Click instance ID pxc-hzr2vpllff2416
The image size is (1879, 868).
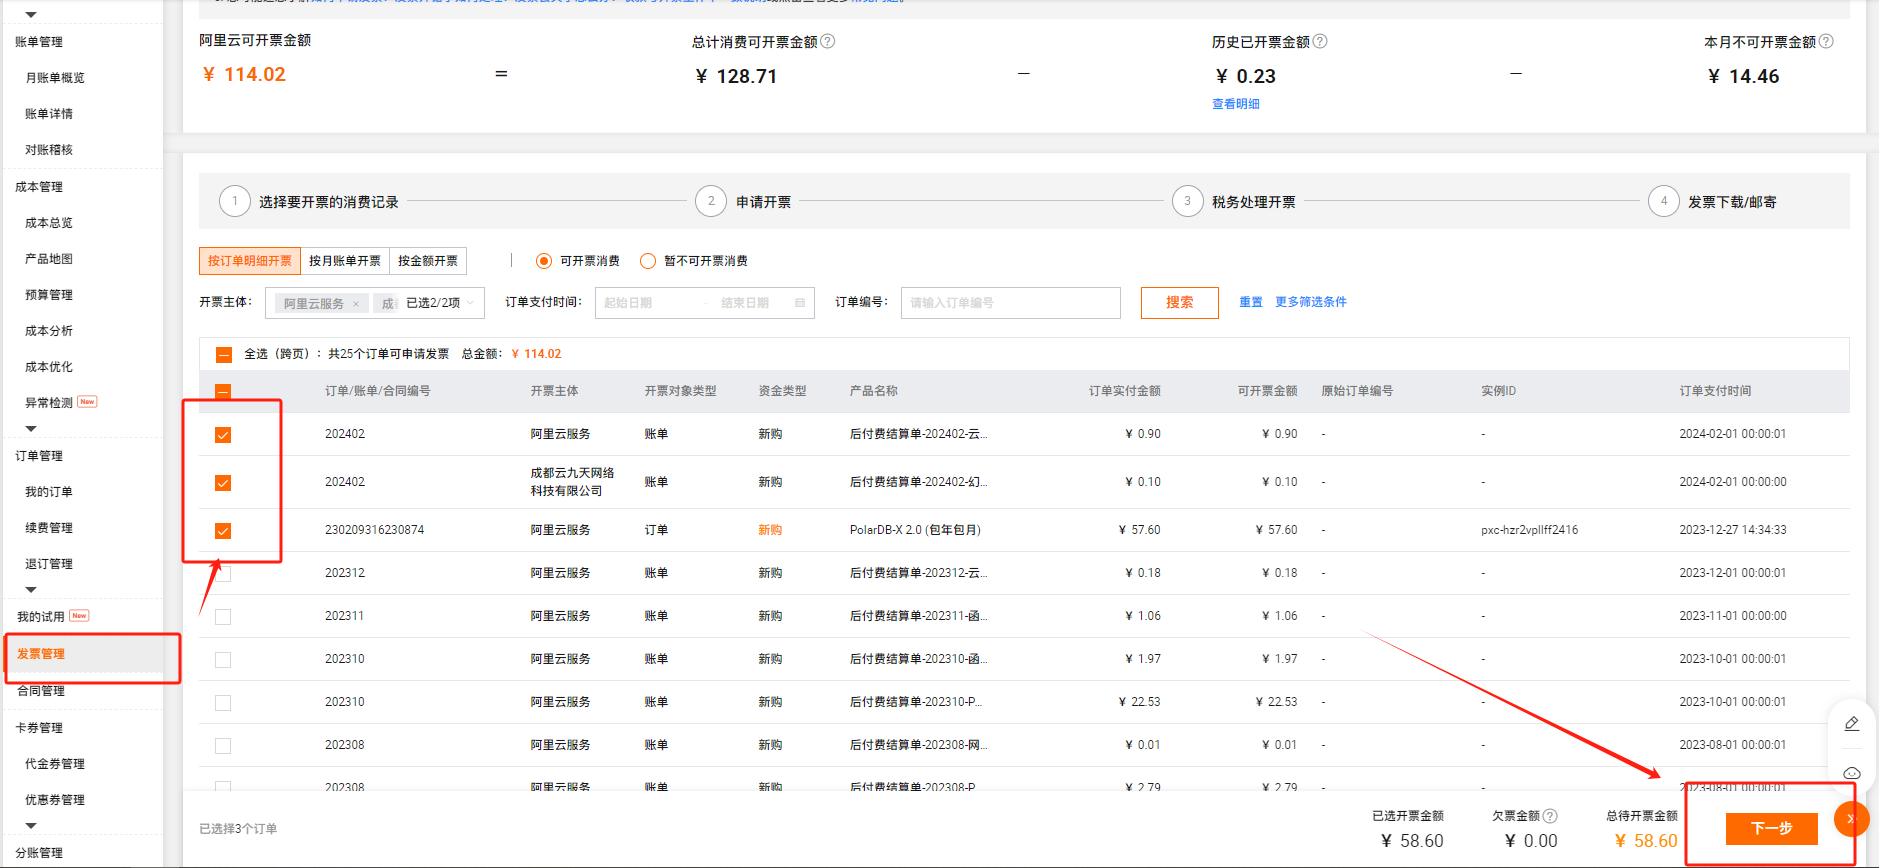pos(1530,530)
